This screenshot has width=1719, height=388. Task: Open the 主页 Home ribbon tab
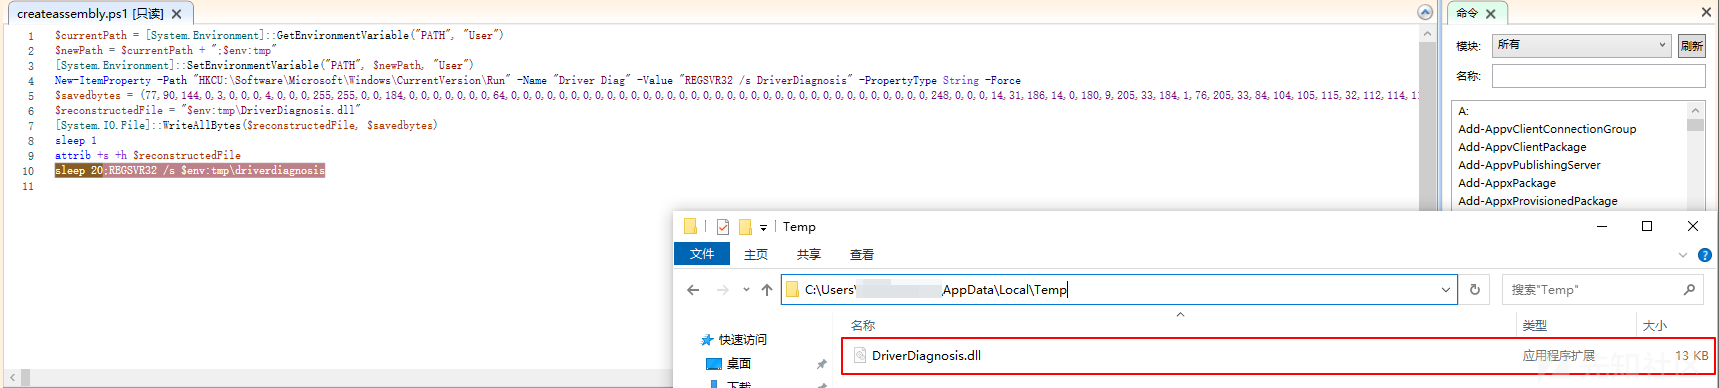(x=756, y=254)
